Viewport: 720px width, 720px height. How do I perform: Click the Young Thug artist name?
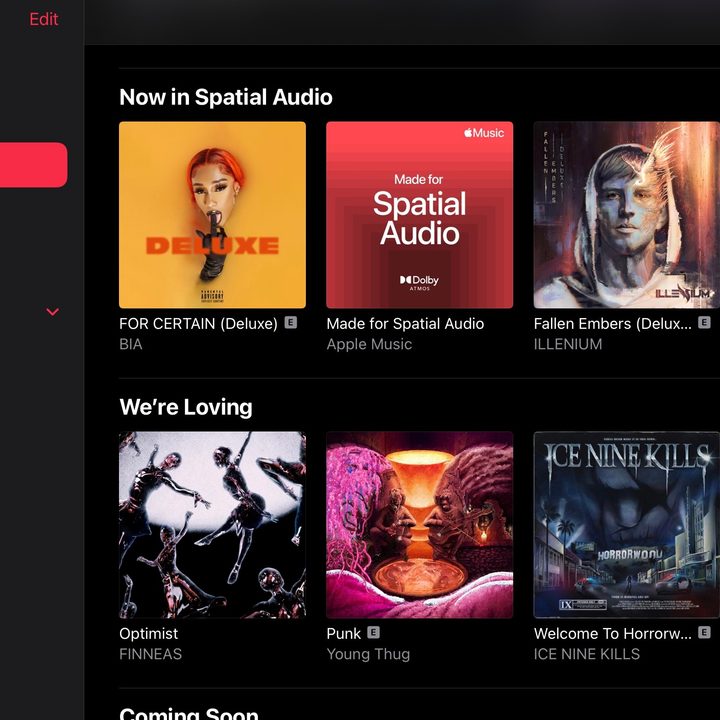[368, 654]
